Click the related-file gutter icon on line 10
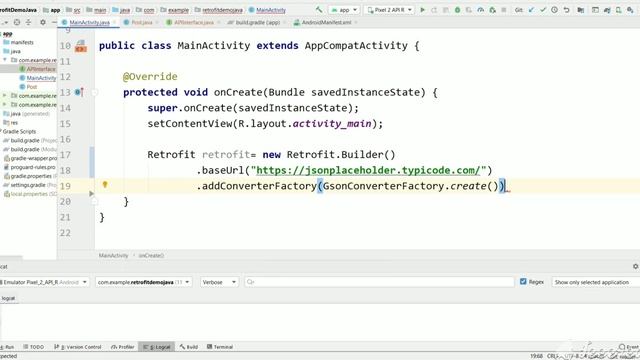This screenshot has height=360, width=640. tap(81, 46)
